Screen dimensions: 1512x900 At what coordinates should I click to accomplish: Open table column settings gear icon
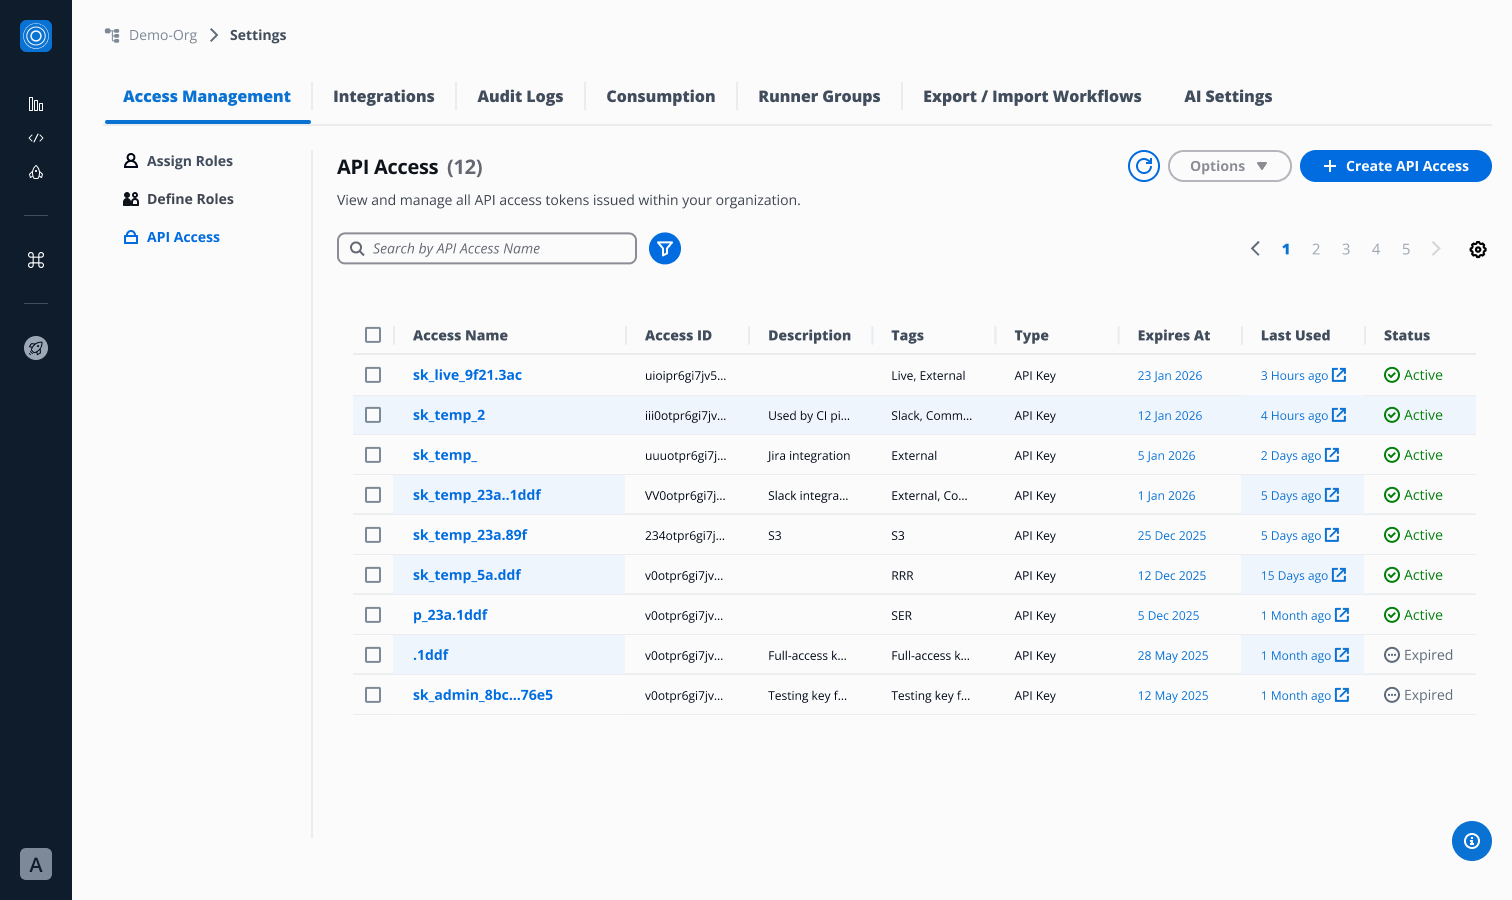1477,249
